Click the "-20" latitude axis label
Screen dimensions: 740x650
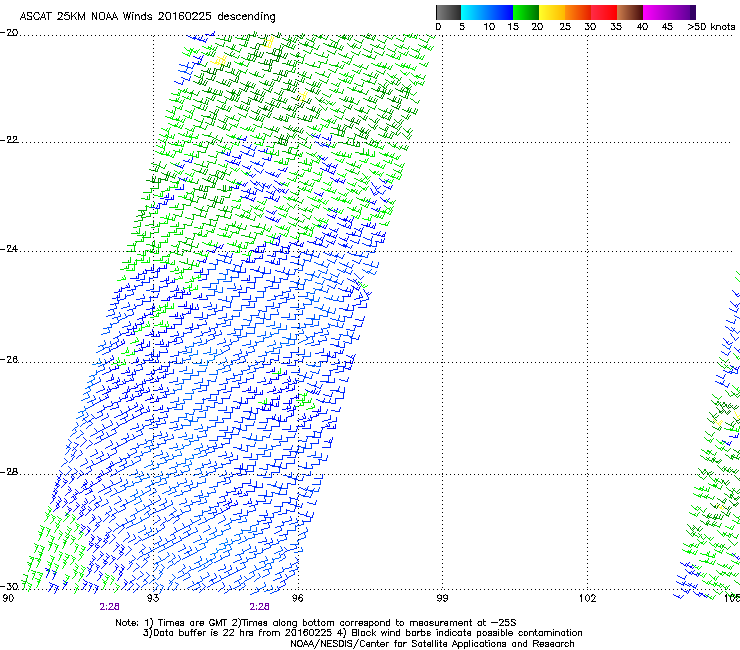pyautogui.click(x=9, y=33)
